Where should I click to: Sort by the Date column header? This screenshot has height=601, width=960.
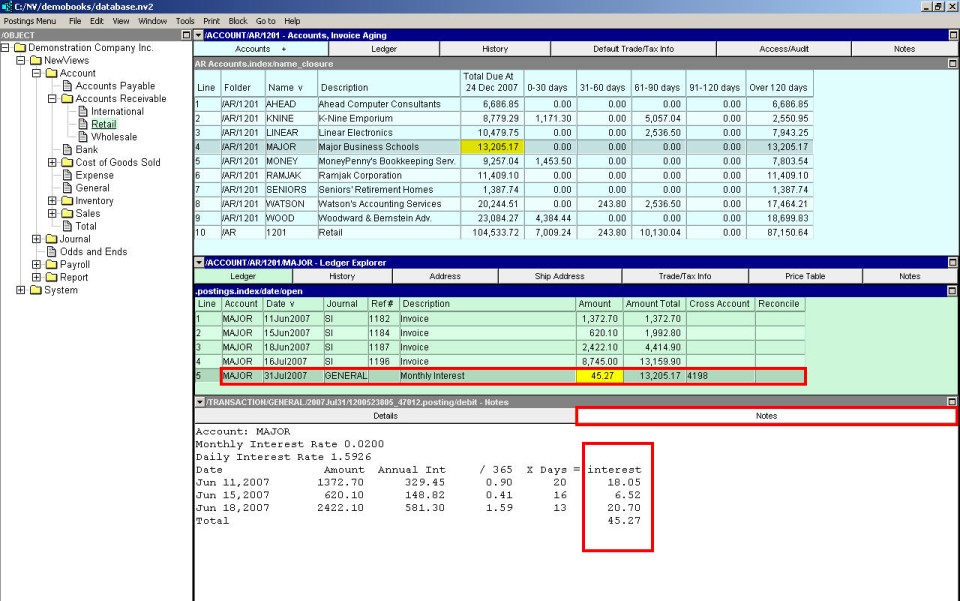[280, 303]
